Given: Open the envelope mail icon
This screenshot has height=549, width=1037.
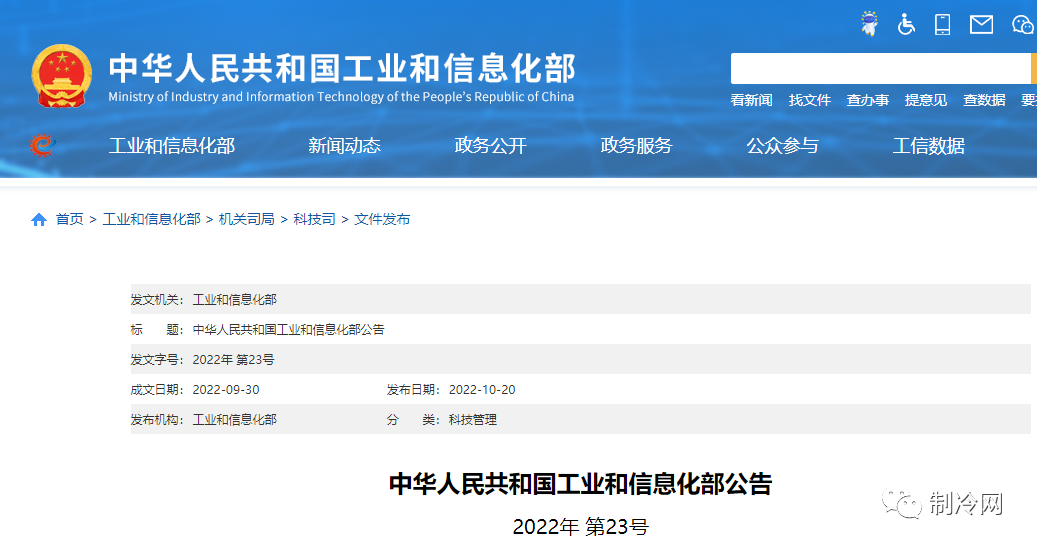Looking at the screenshot, I should (x=981, y=24).
